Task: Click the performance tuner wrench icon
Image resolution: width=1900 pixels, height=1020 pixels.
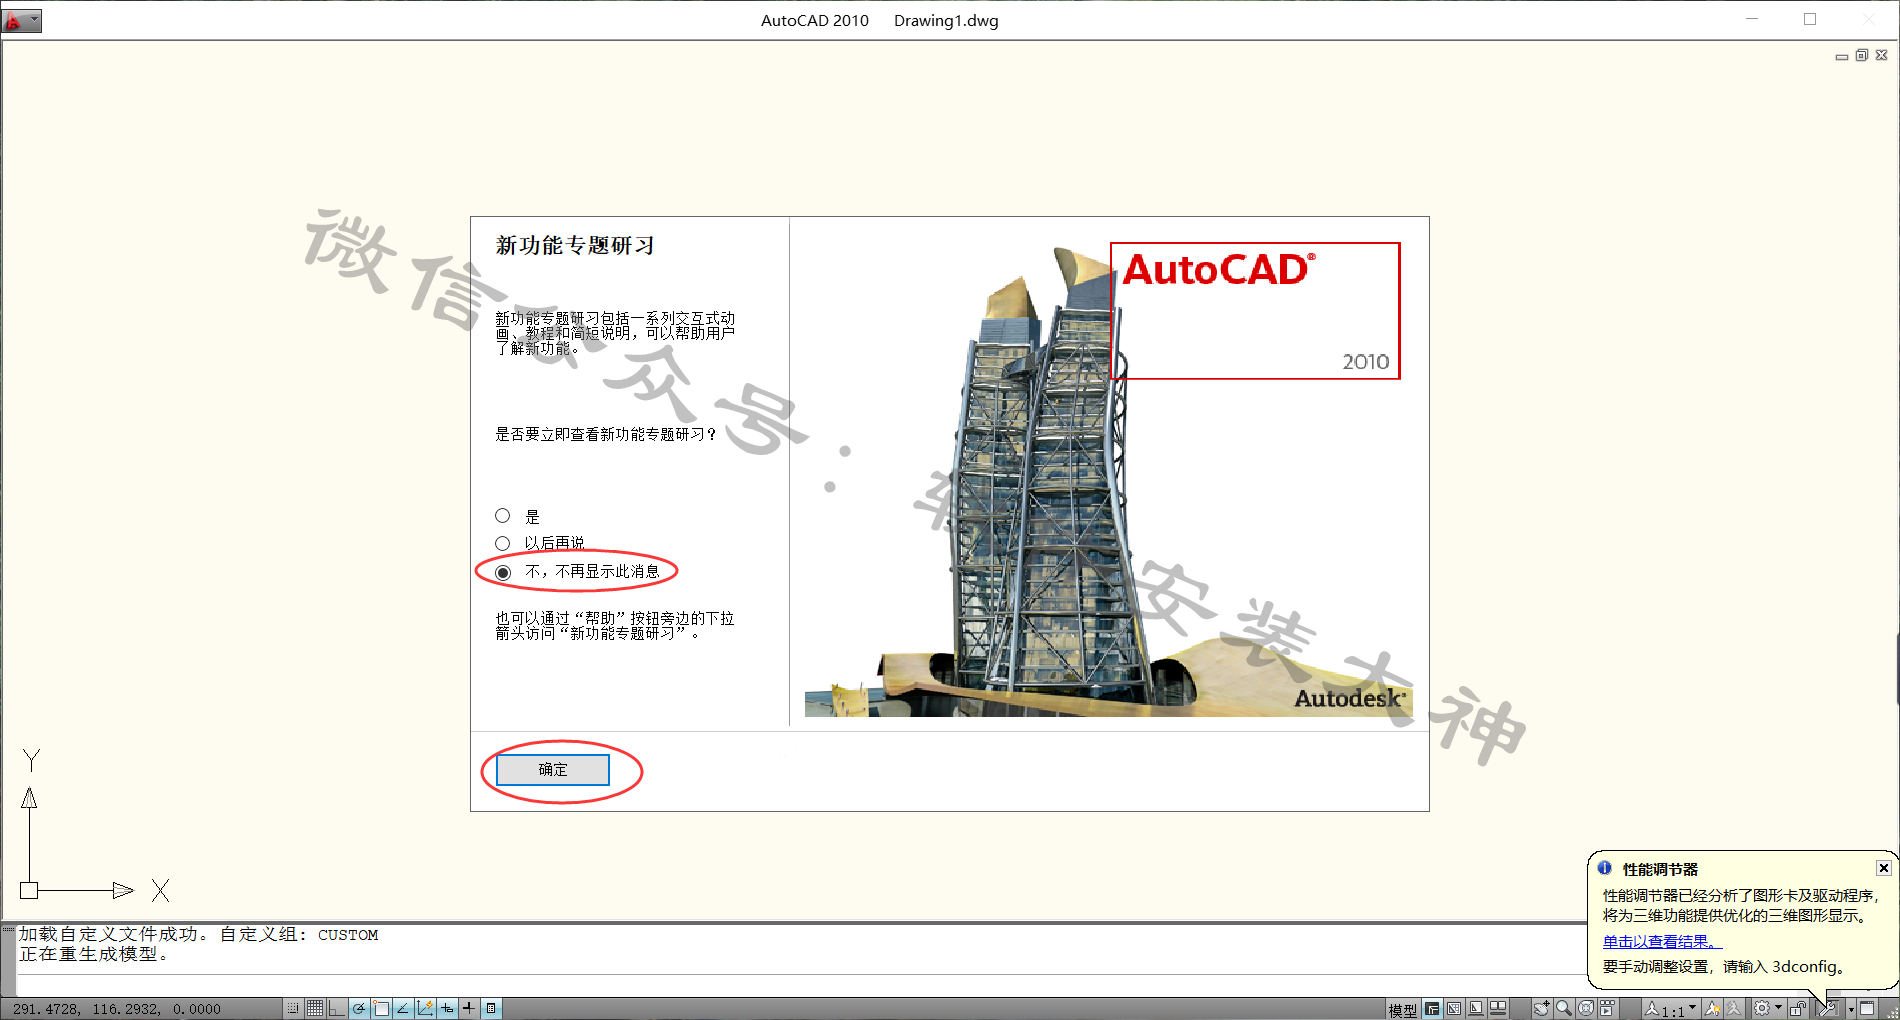Action: coord(1828,1008)
